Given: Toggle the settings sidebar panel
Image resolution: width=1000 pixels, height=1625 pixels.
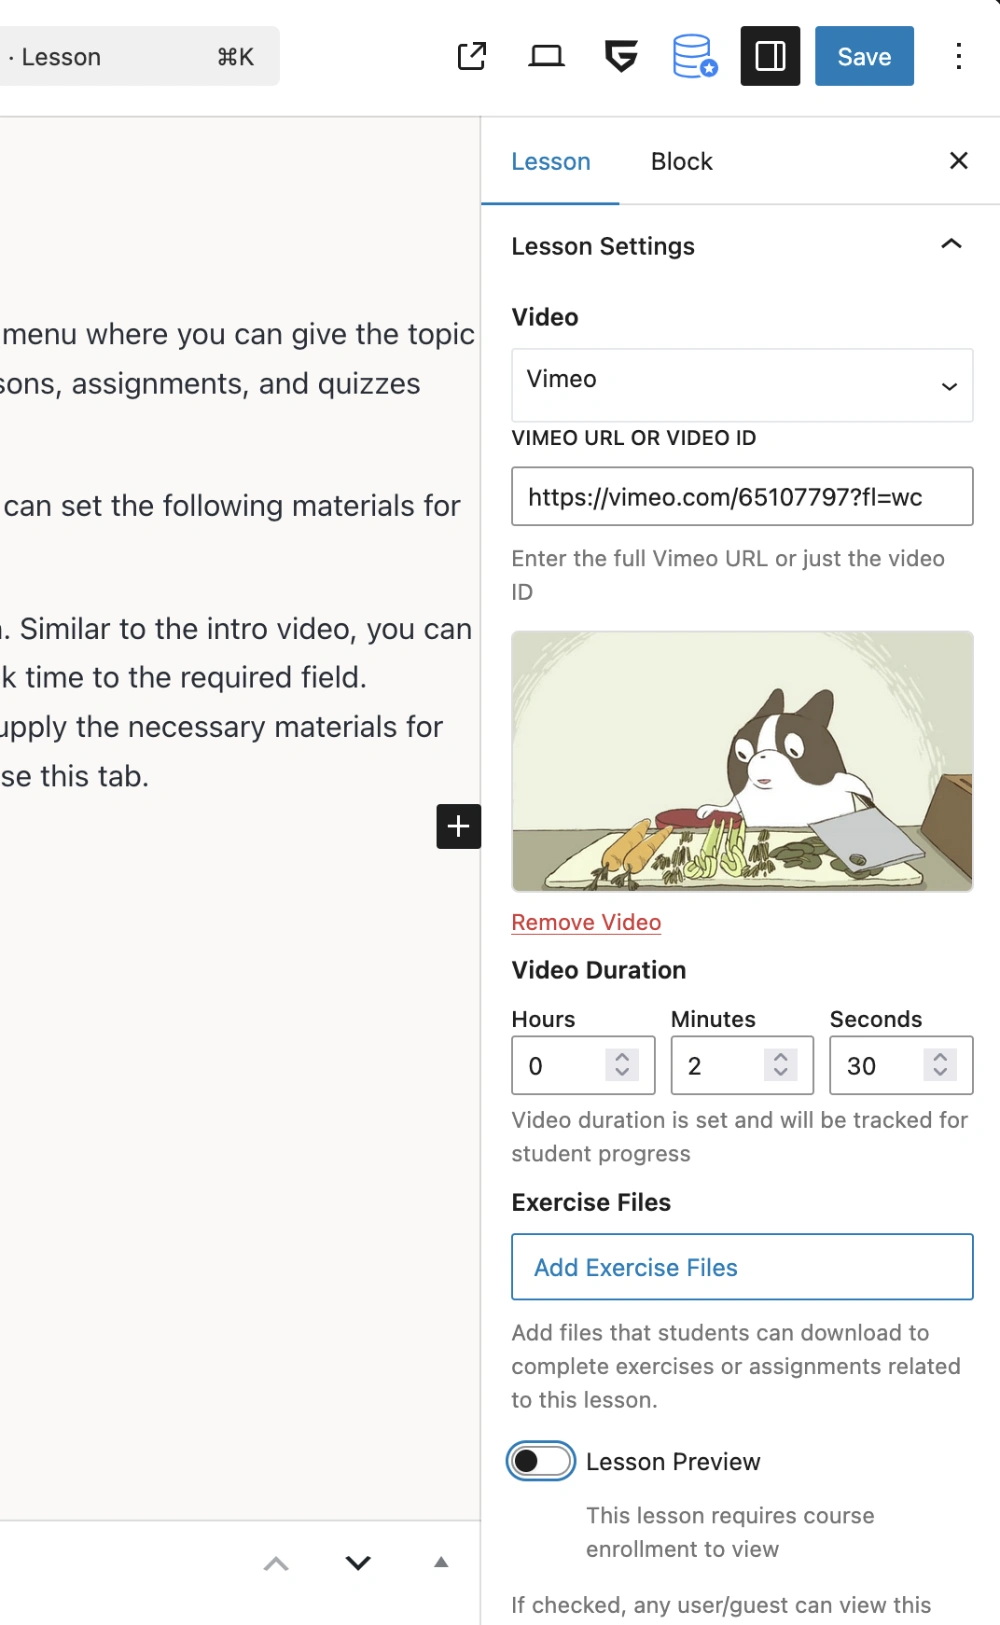Looking at the screenshot, I should coord(769,56).
